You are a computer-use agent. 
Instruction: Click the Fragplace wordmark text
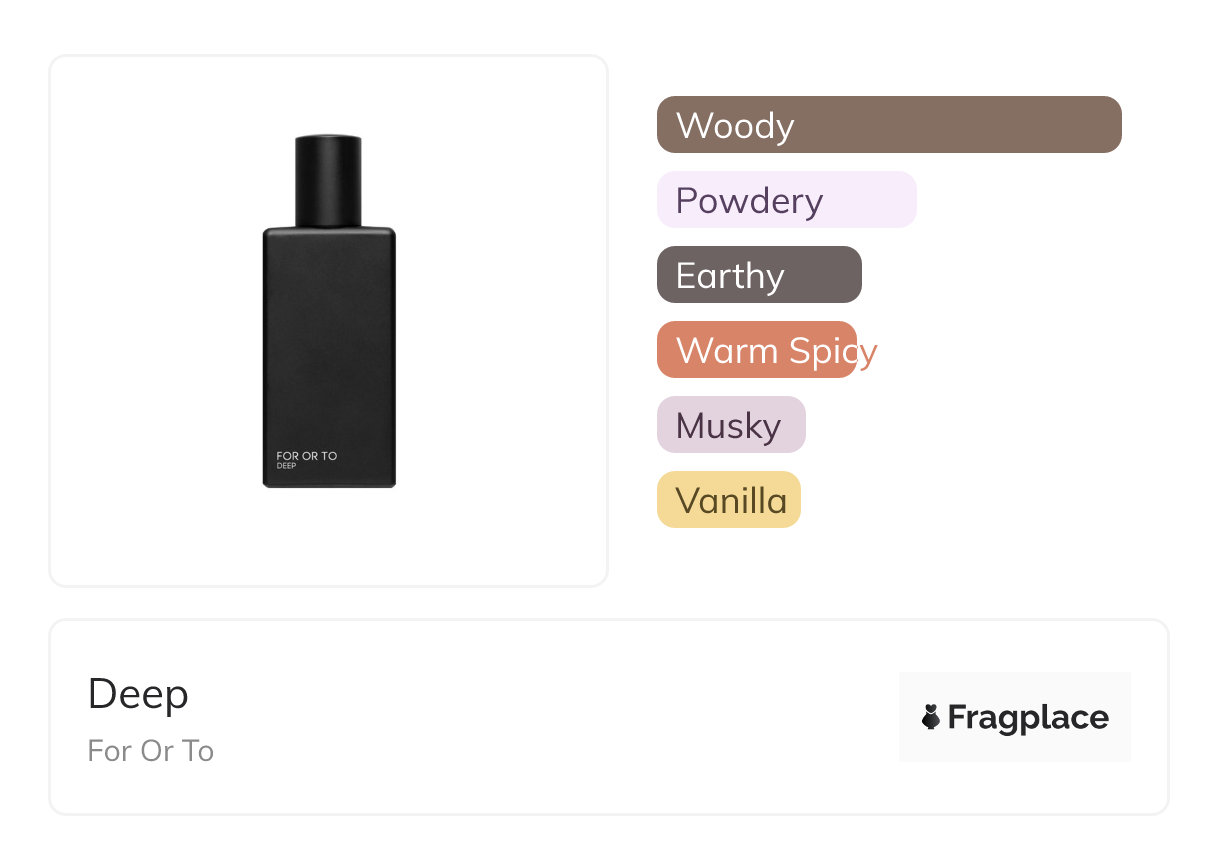(1028, 717)
